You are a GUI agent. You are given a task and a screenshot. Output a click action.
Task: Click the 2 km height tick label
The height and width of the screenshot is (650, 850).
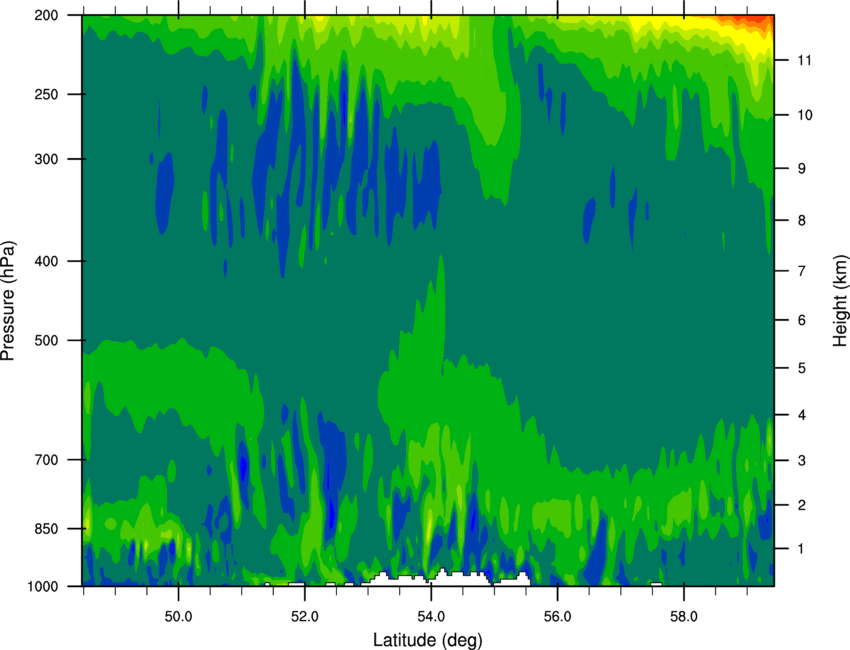click(x=801, y=505)
